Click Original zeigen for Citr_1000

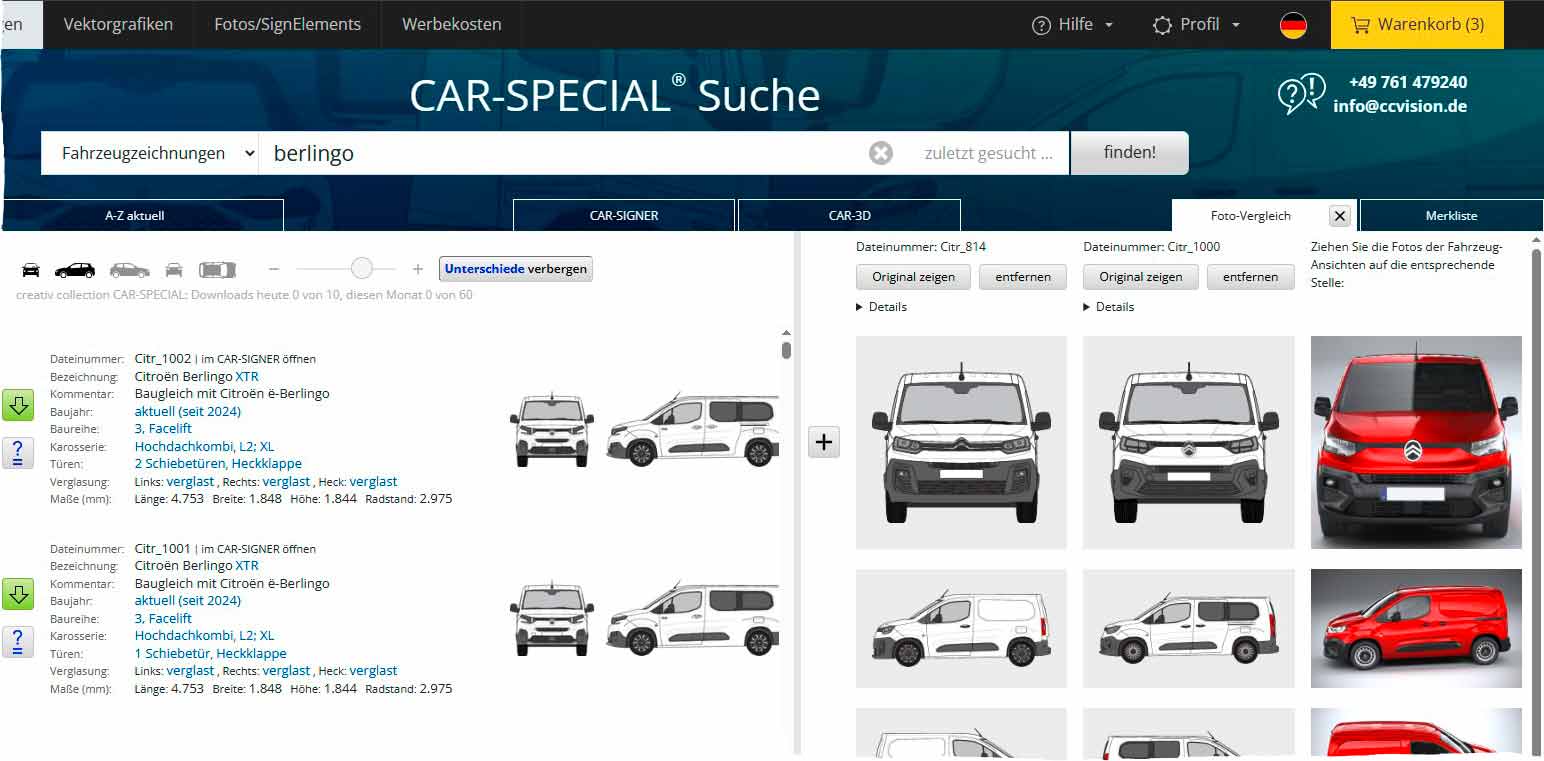coord(1141,277)
